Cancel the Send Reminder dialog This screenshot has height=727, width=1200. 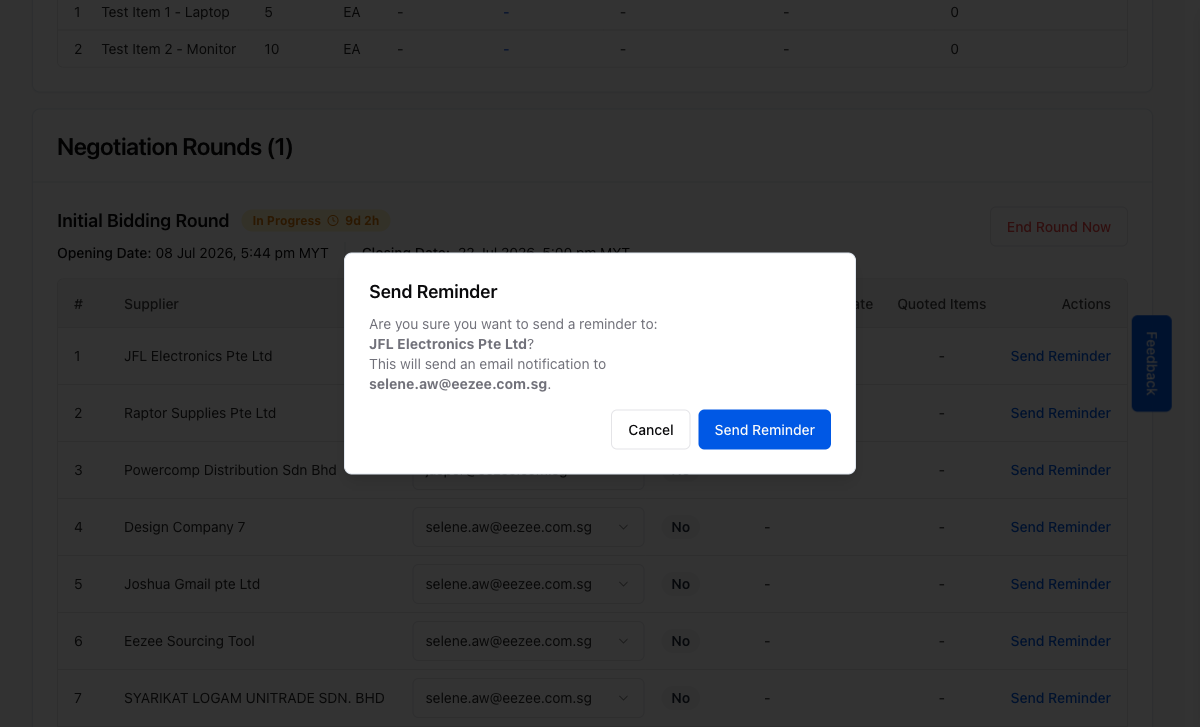click(650, 429)
